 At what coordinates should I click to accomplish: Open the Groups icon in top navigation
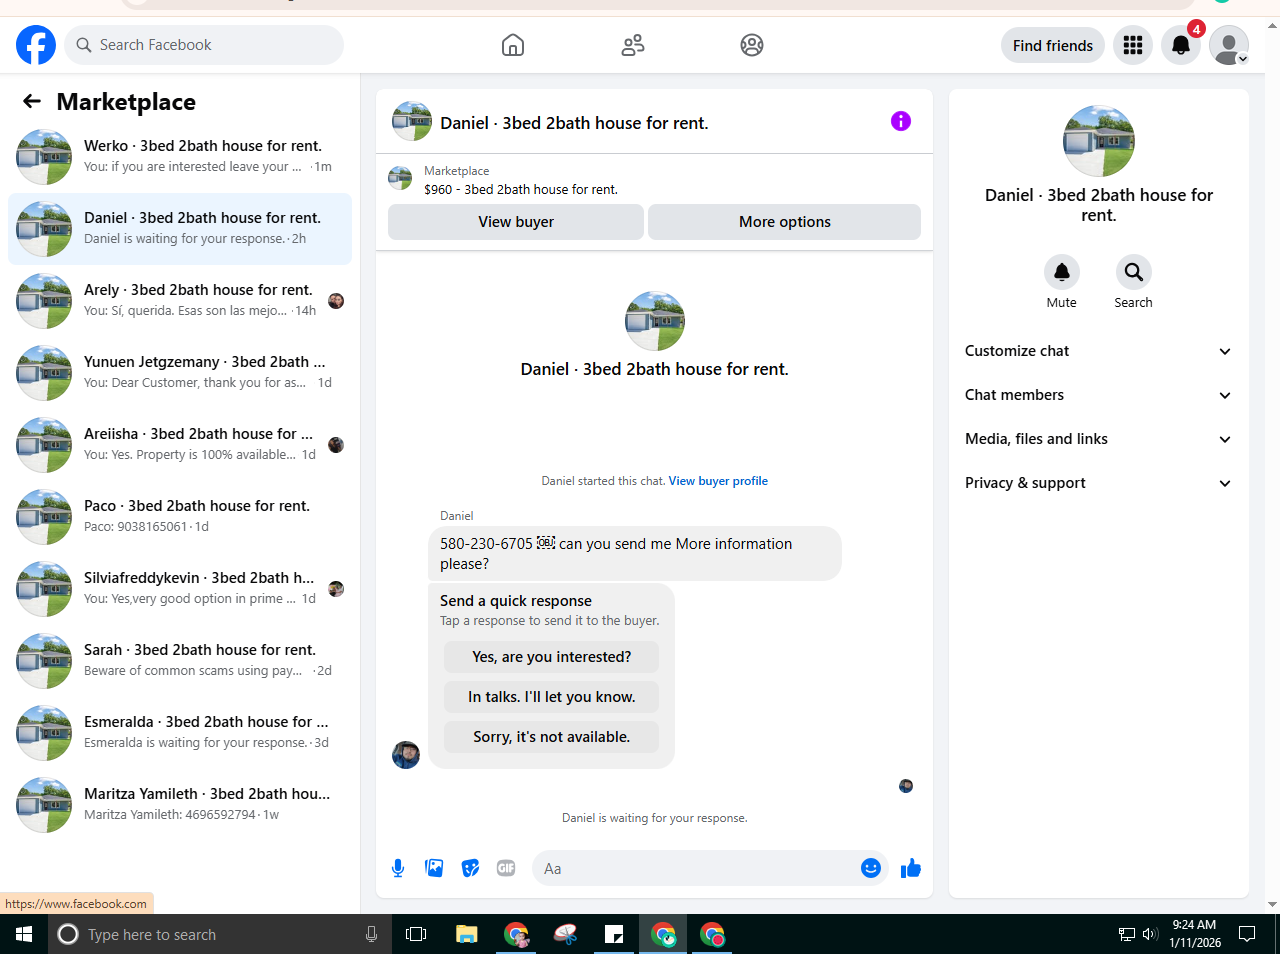tap(752, 45)
